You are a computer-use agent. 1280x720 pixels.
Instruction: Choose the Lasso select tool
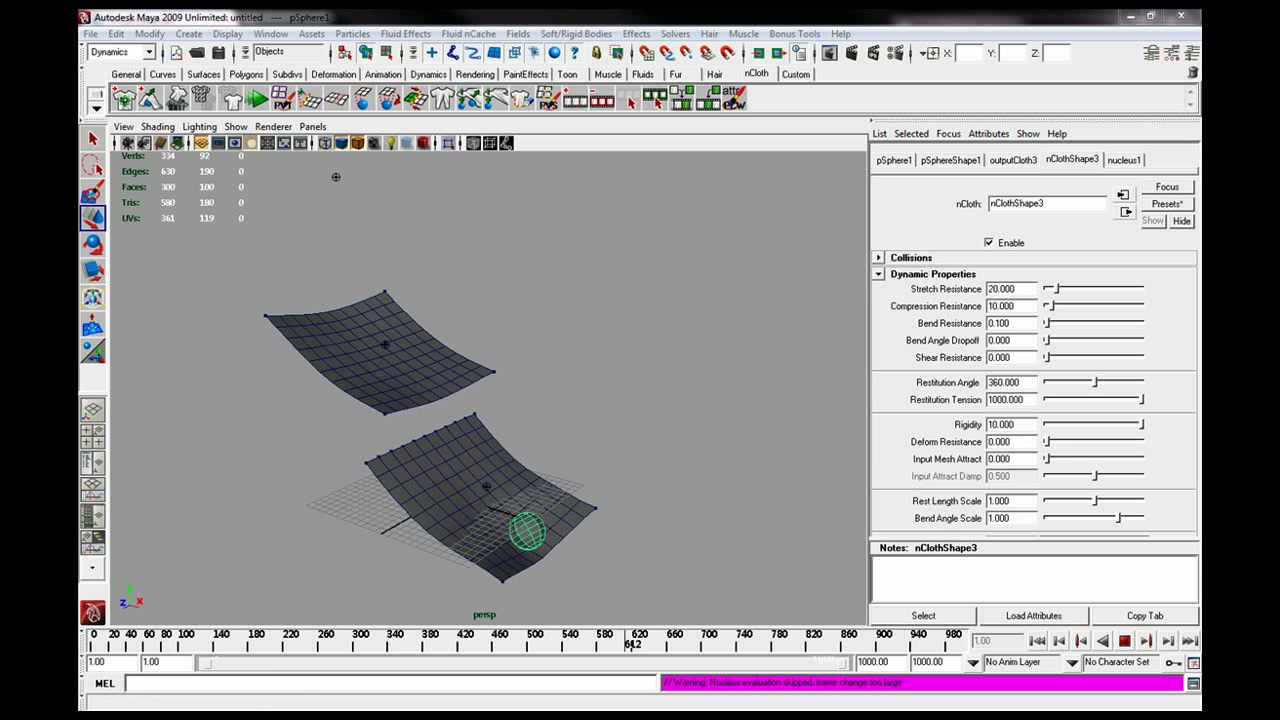93,166
